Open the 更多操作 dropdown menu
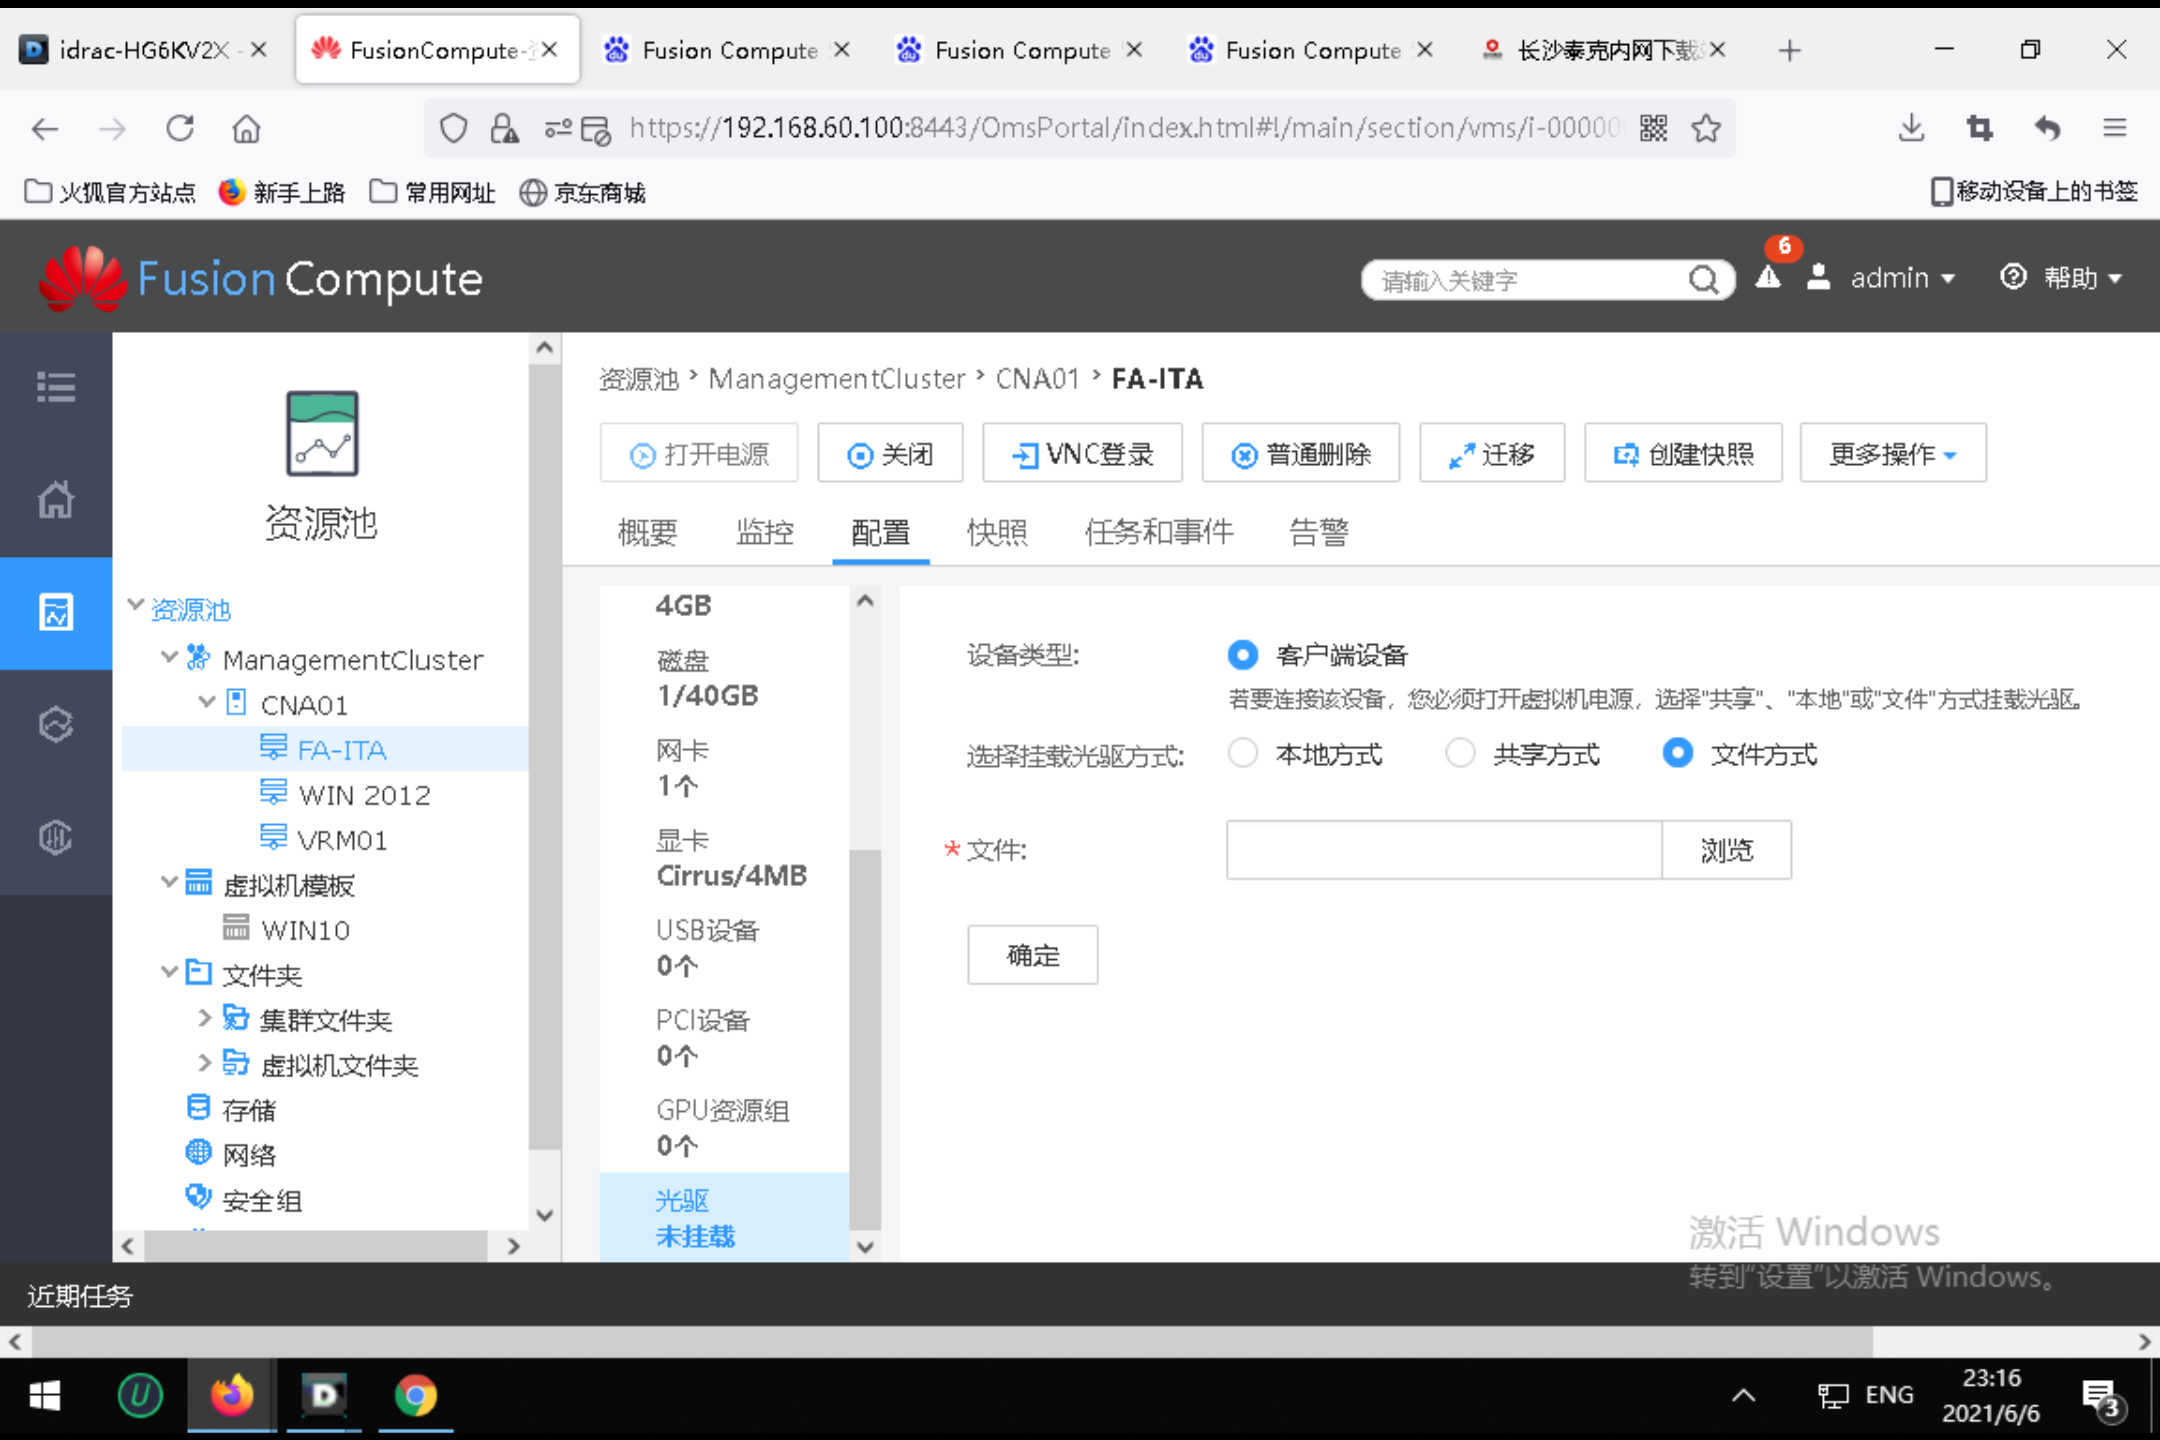Screen dimensions: 2160x1440 tap(1892, 453)
